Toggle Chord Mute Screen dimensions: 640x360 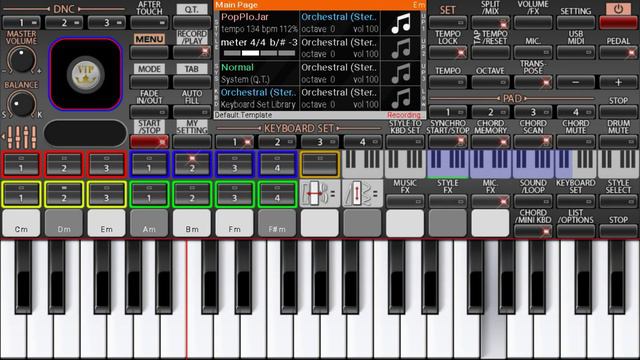[576, 142]
